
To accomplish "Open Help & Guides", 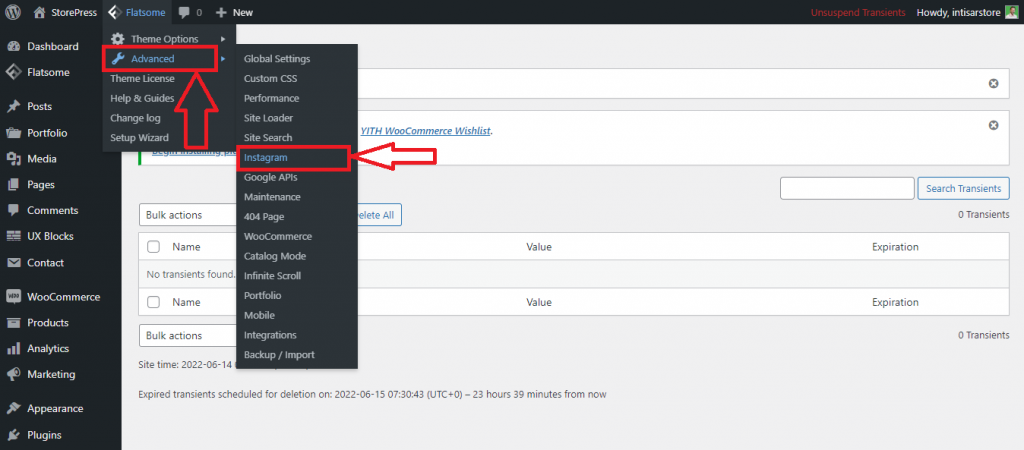I will coord(142,98).
